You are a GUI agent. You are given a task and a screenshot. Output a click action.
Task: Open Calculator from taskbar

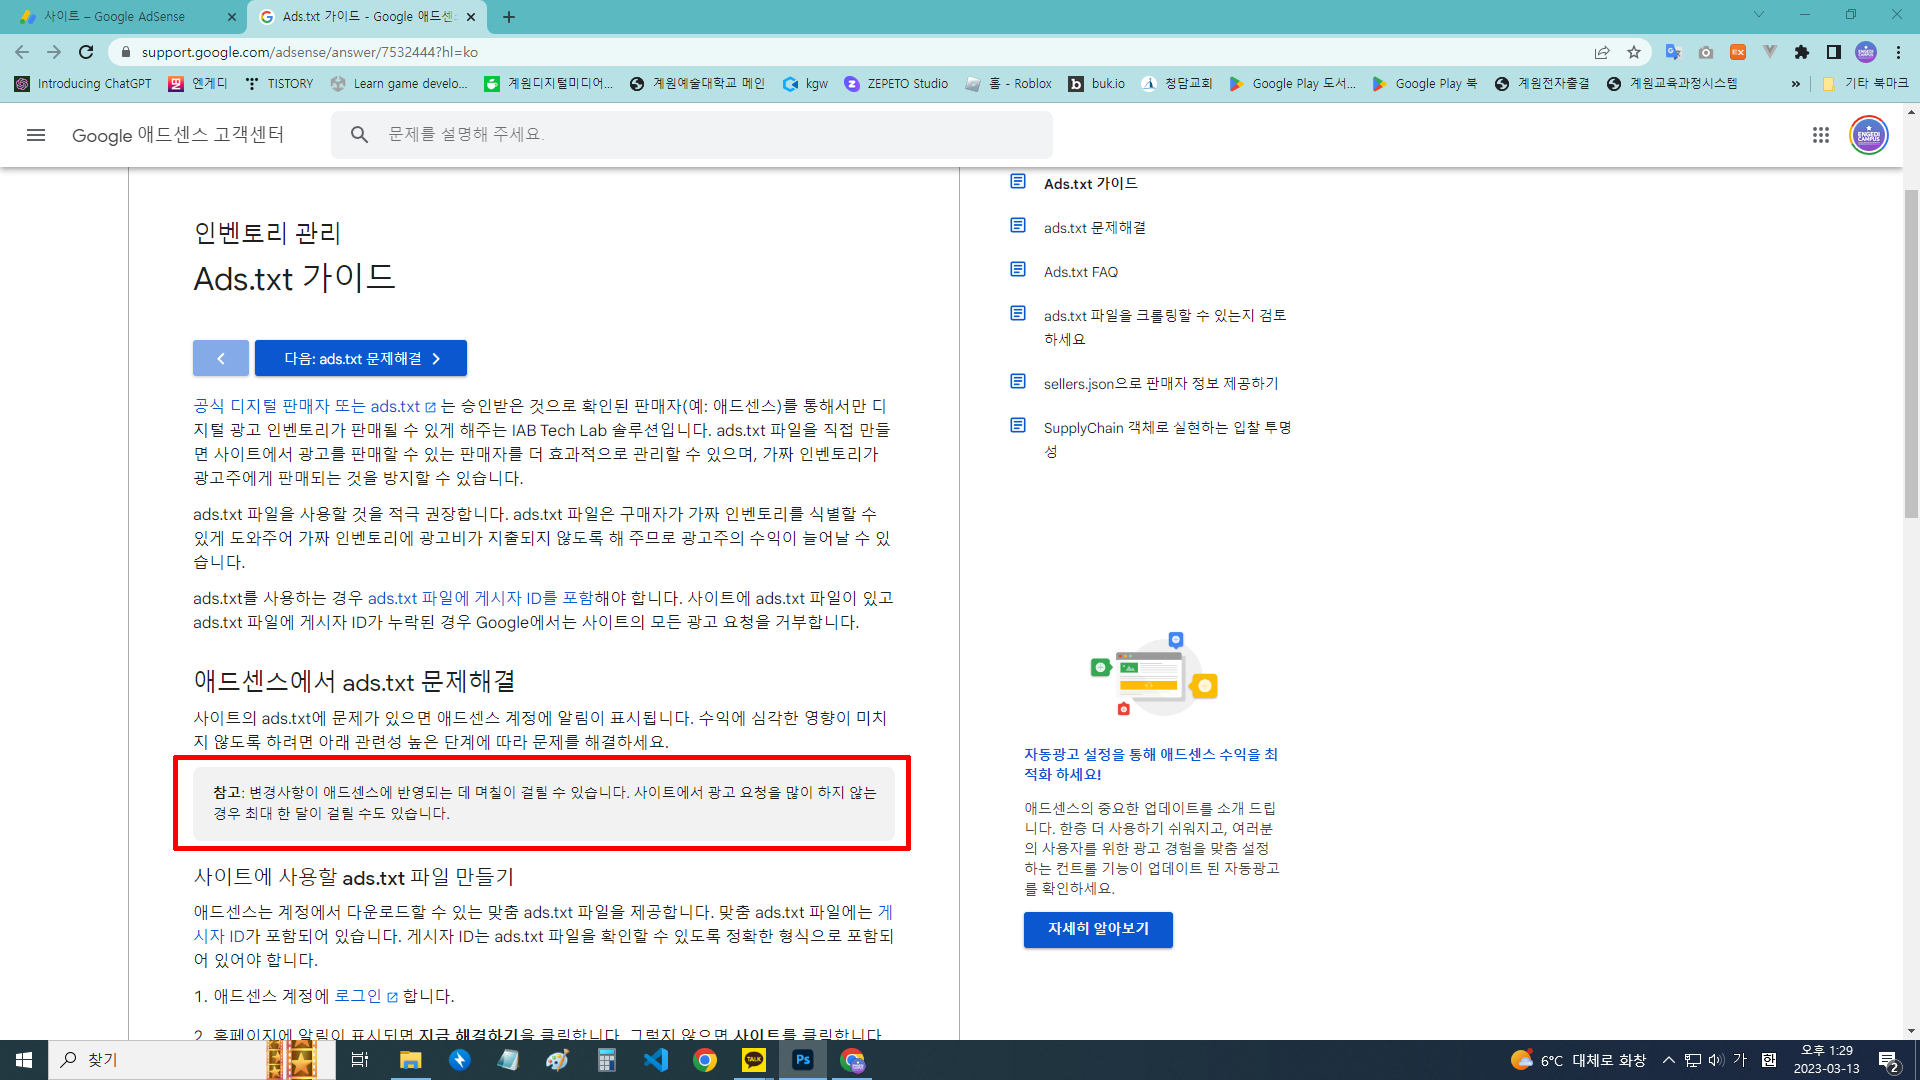(x=607, y=1060)
